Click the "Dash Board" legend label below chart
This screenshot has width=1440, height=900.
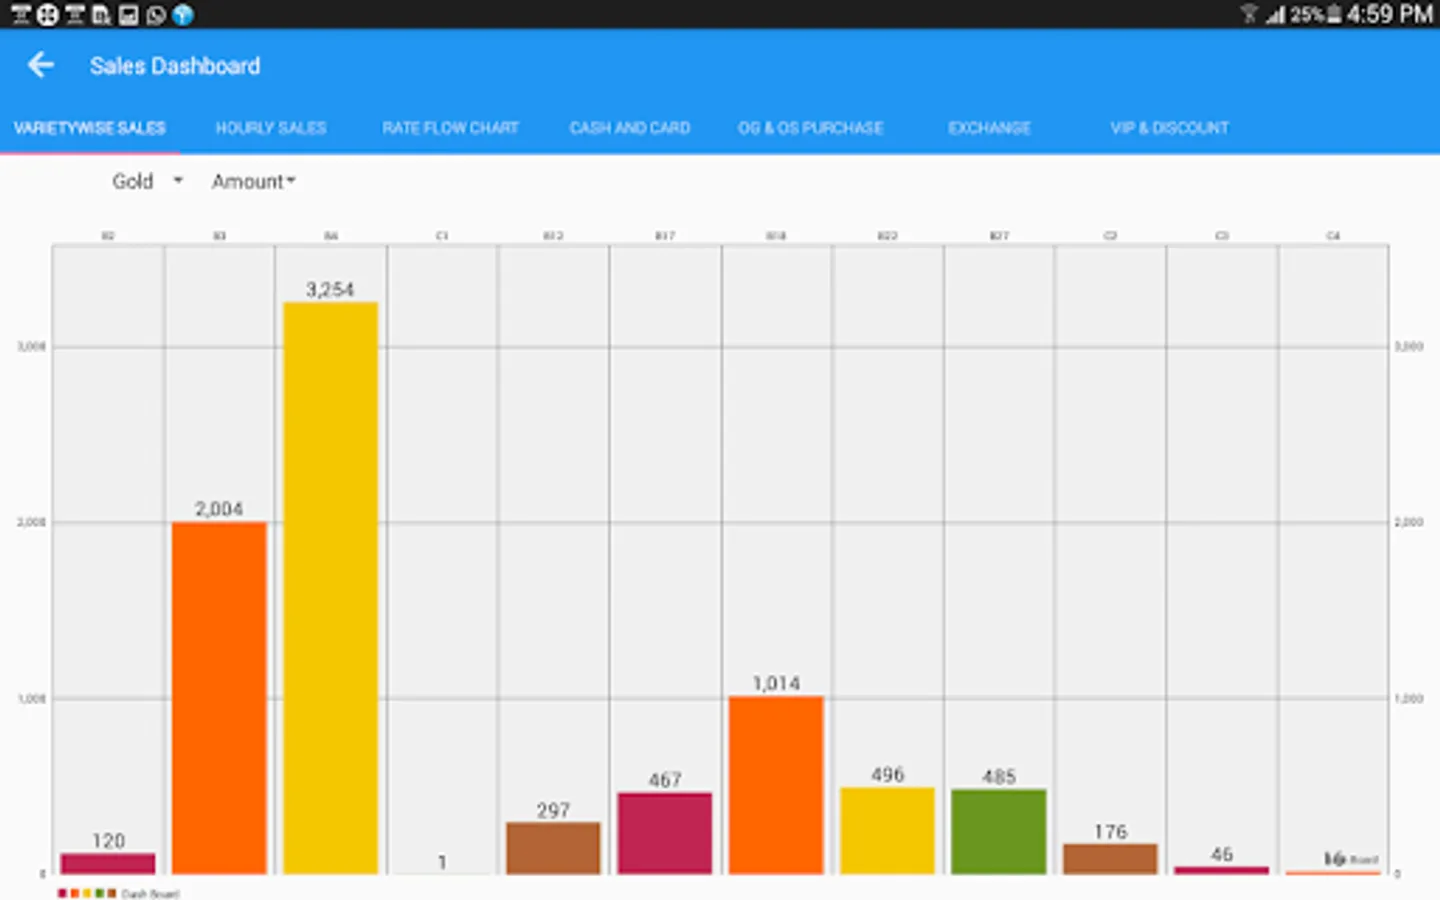150,894
